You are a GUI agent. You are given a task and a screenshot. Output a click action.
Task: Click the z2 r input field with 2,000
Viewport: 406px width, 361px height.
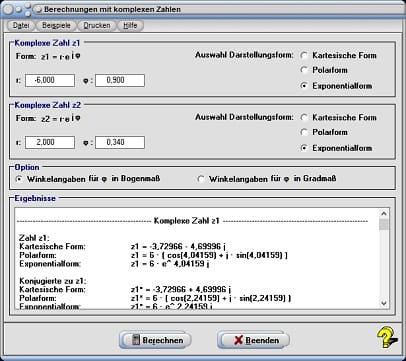click(x=50, y=142)
